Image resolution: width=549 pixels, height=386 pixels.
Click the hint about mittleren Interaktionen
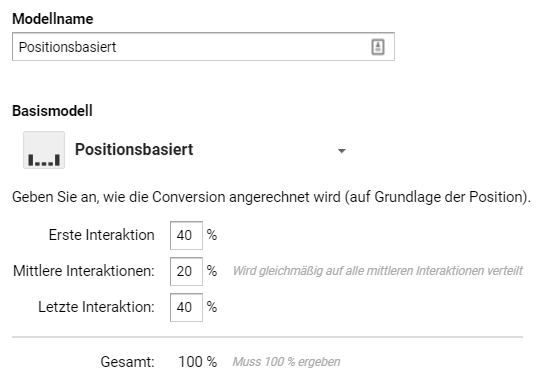(x=377, y=271)
